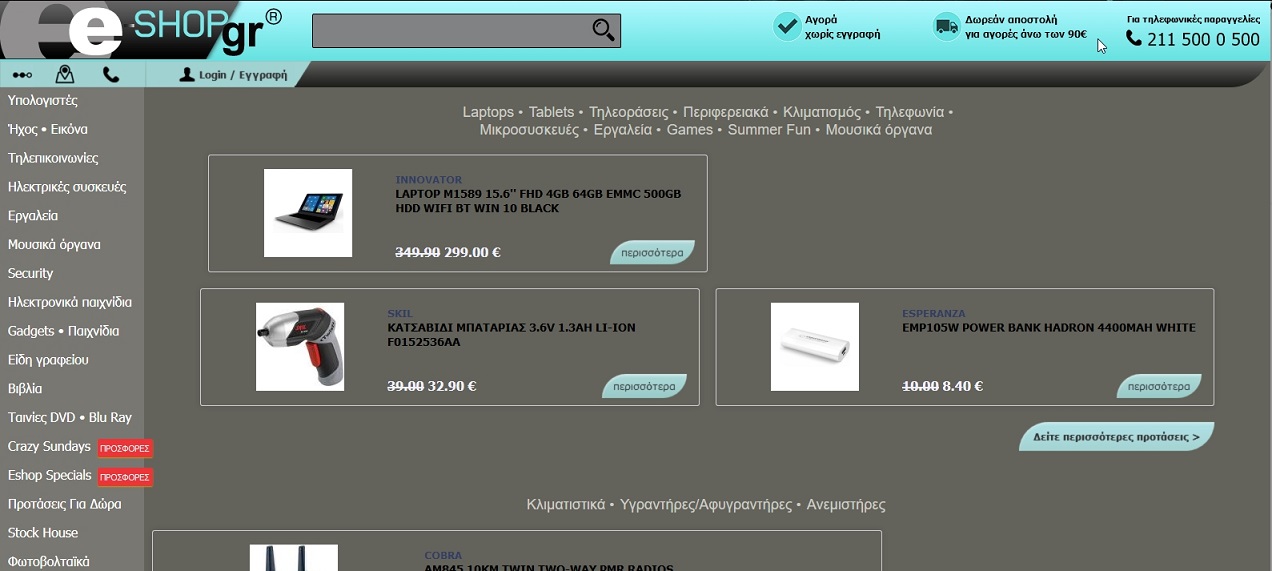Open Ήχος • Εικόνα sidebar category
The image size is (1272, 571).
pos(48,129)
